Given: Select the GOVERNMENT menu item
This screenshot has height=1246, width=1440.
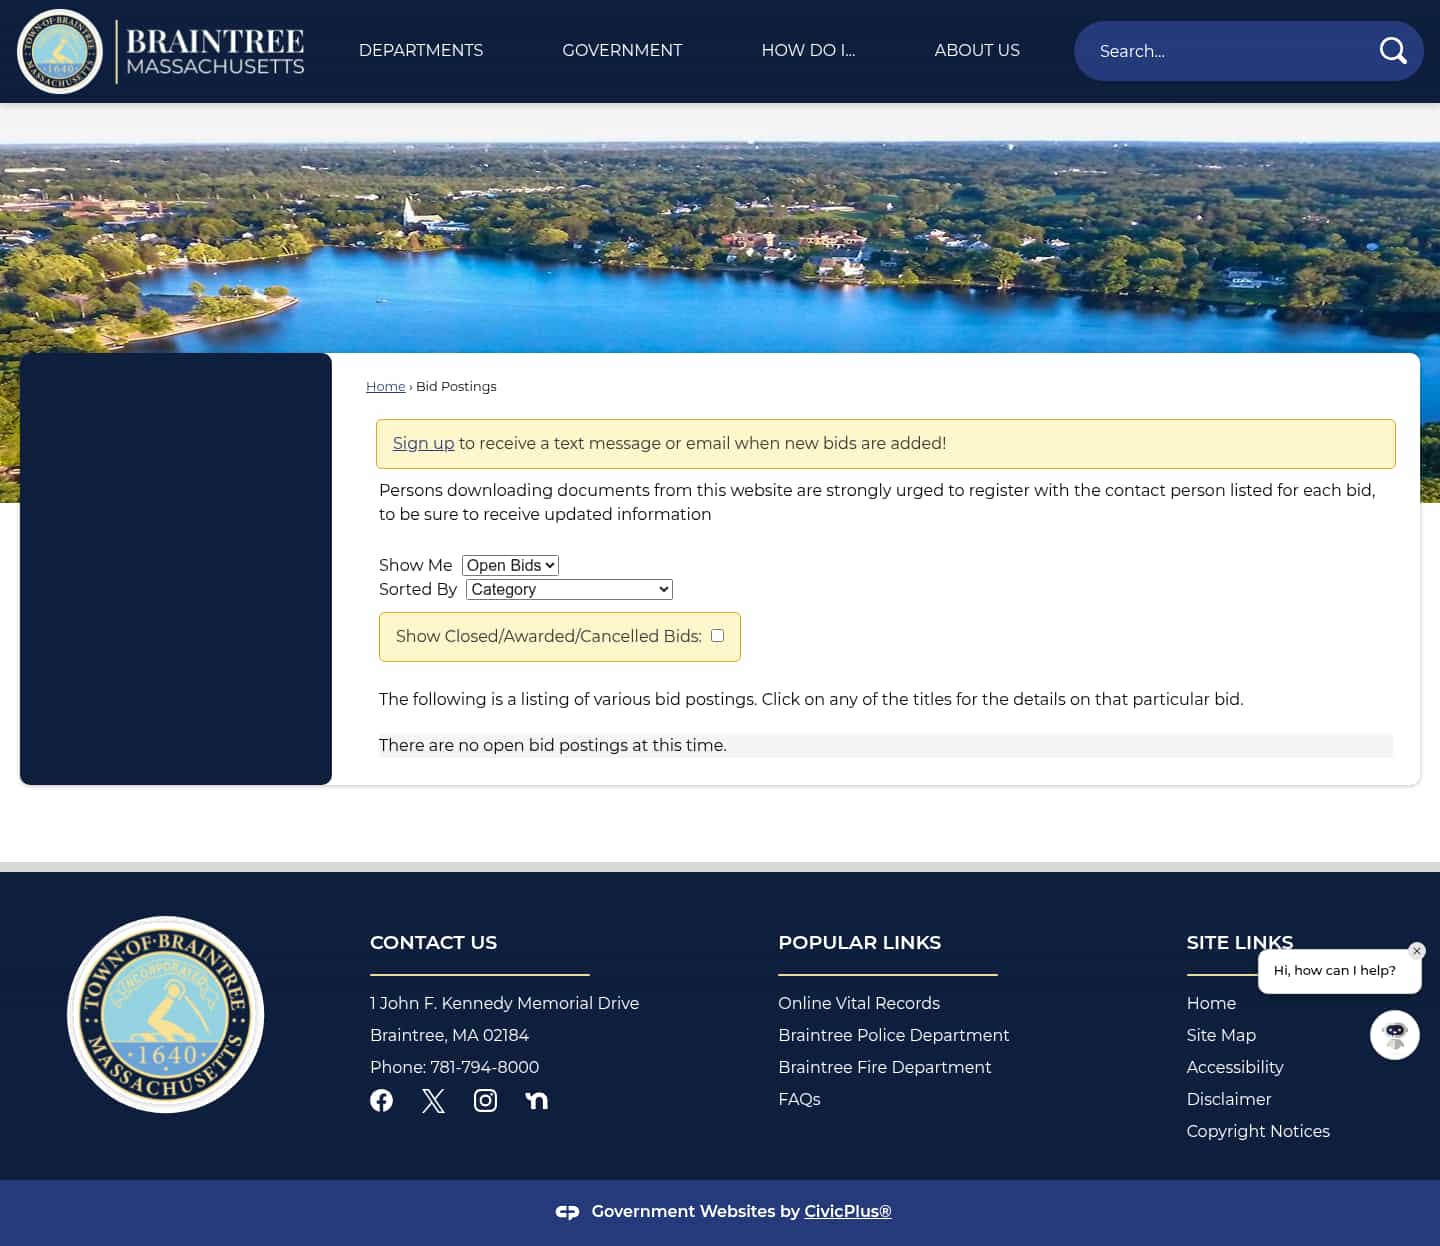Looking at the screenshot, I should pos(622,50).
